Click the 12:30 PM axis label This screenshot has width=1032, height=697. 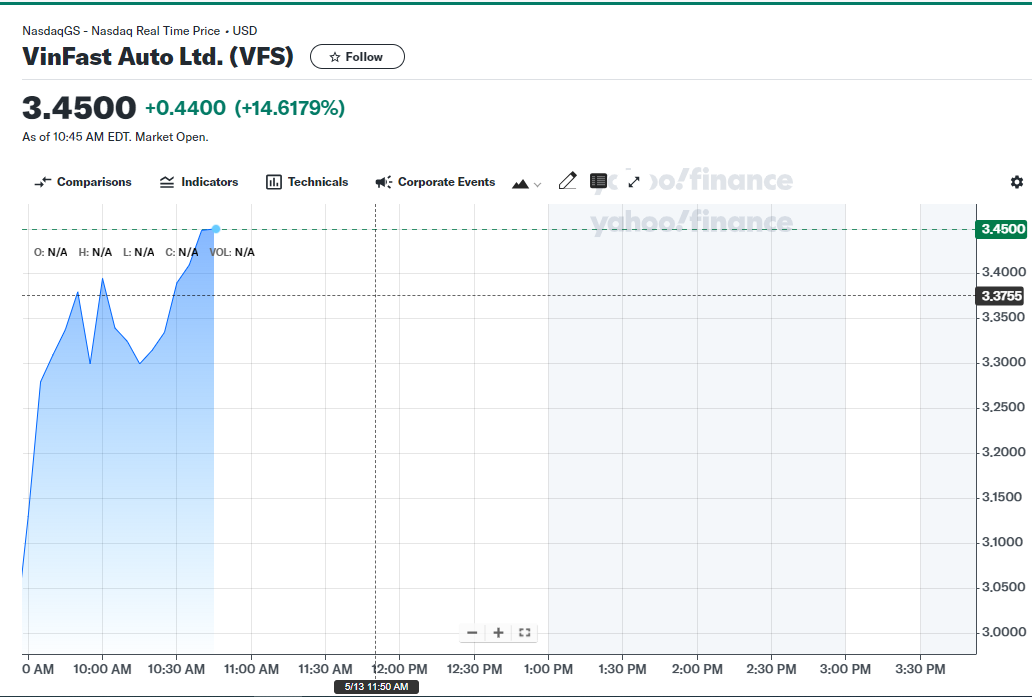(x=475, y=669)
